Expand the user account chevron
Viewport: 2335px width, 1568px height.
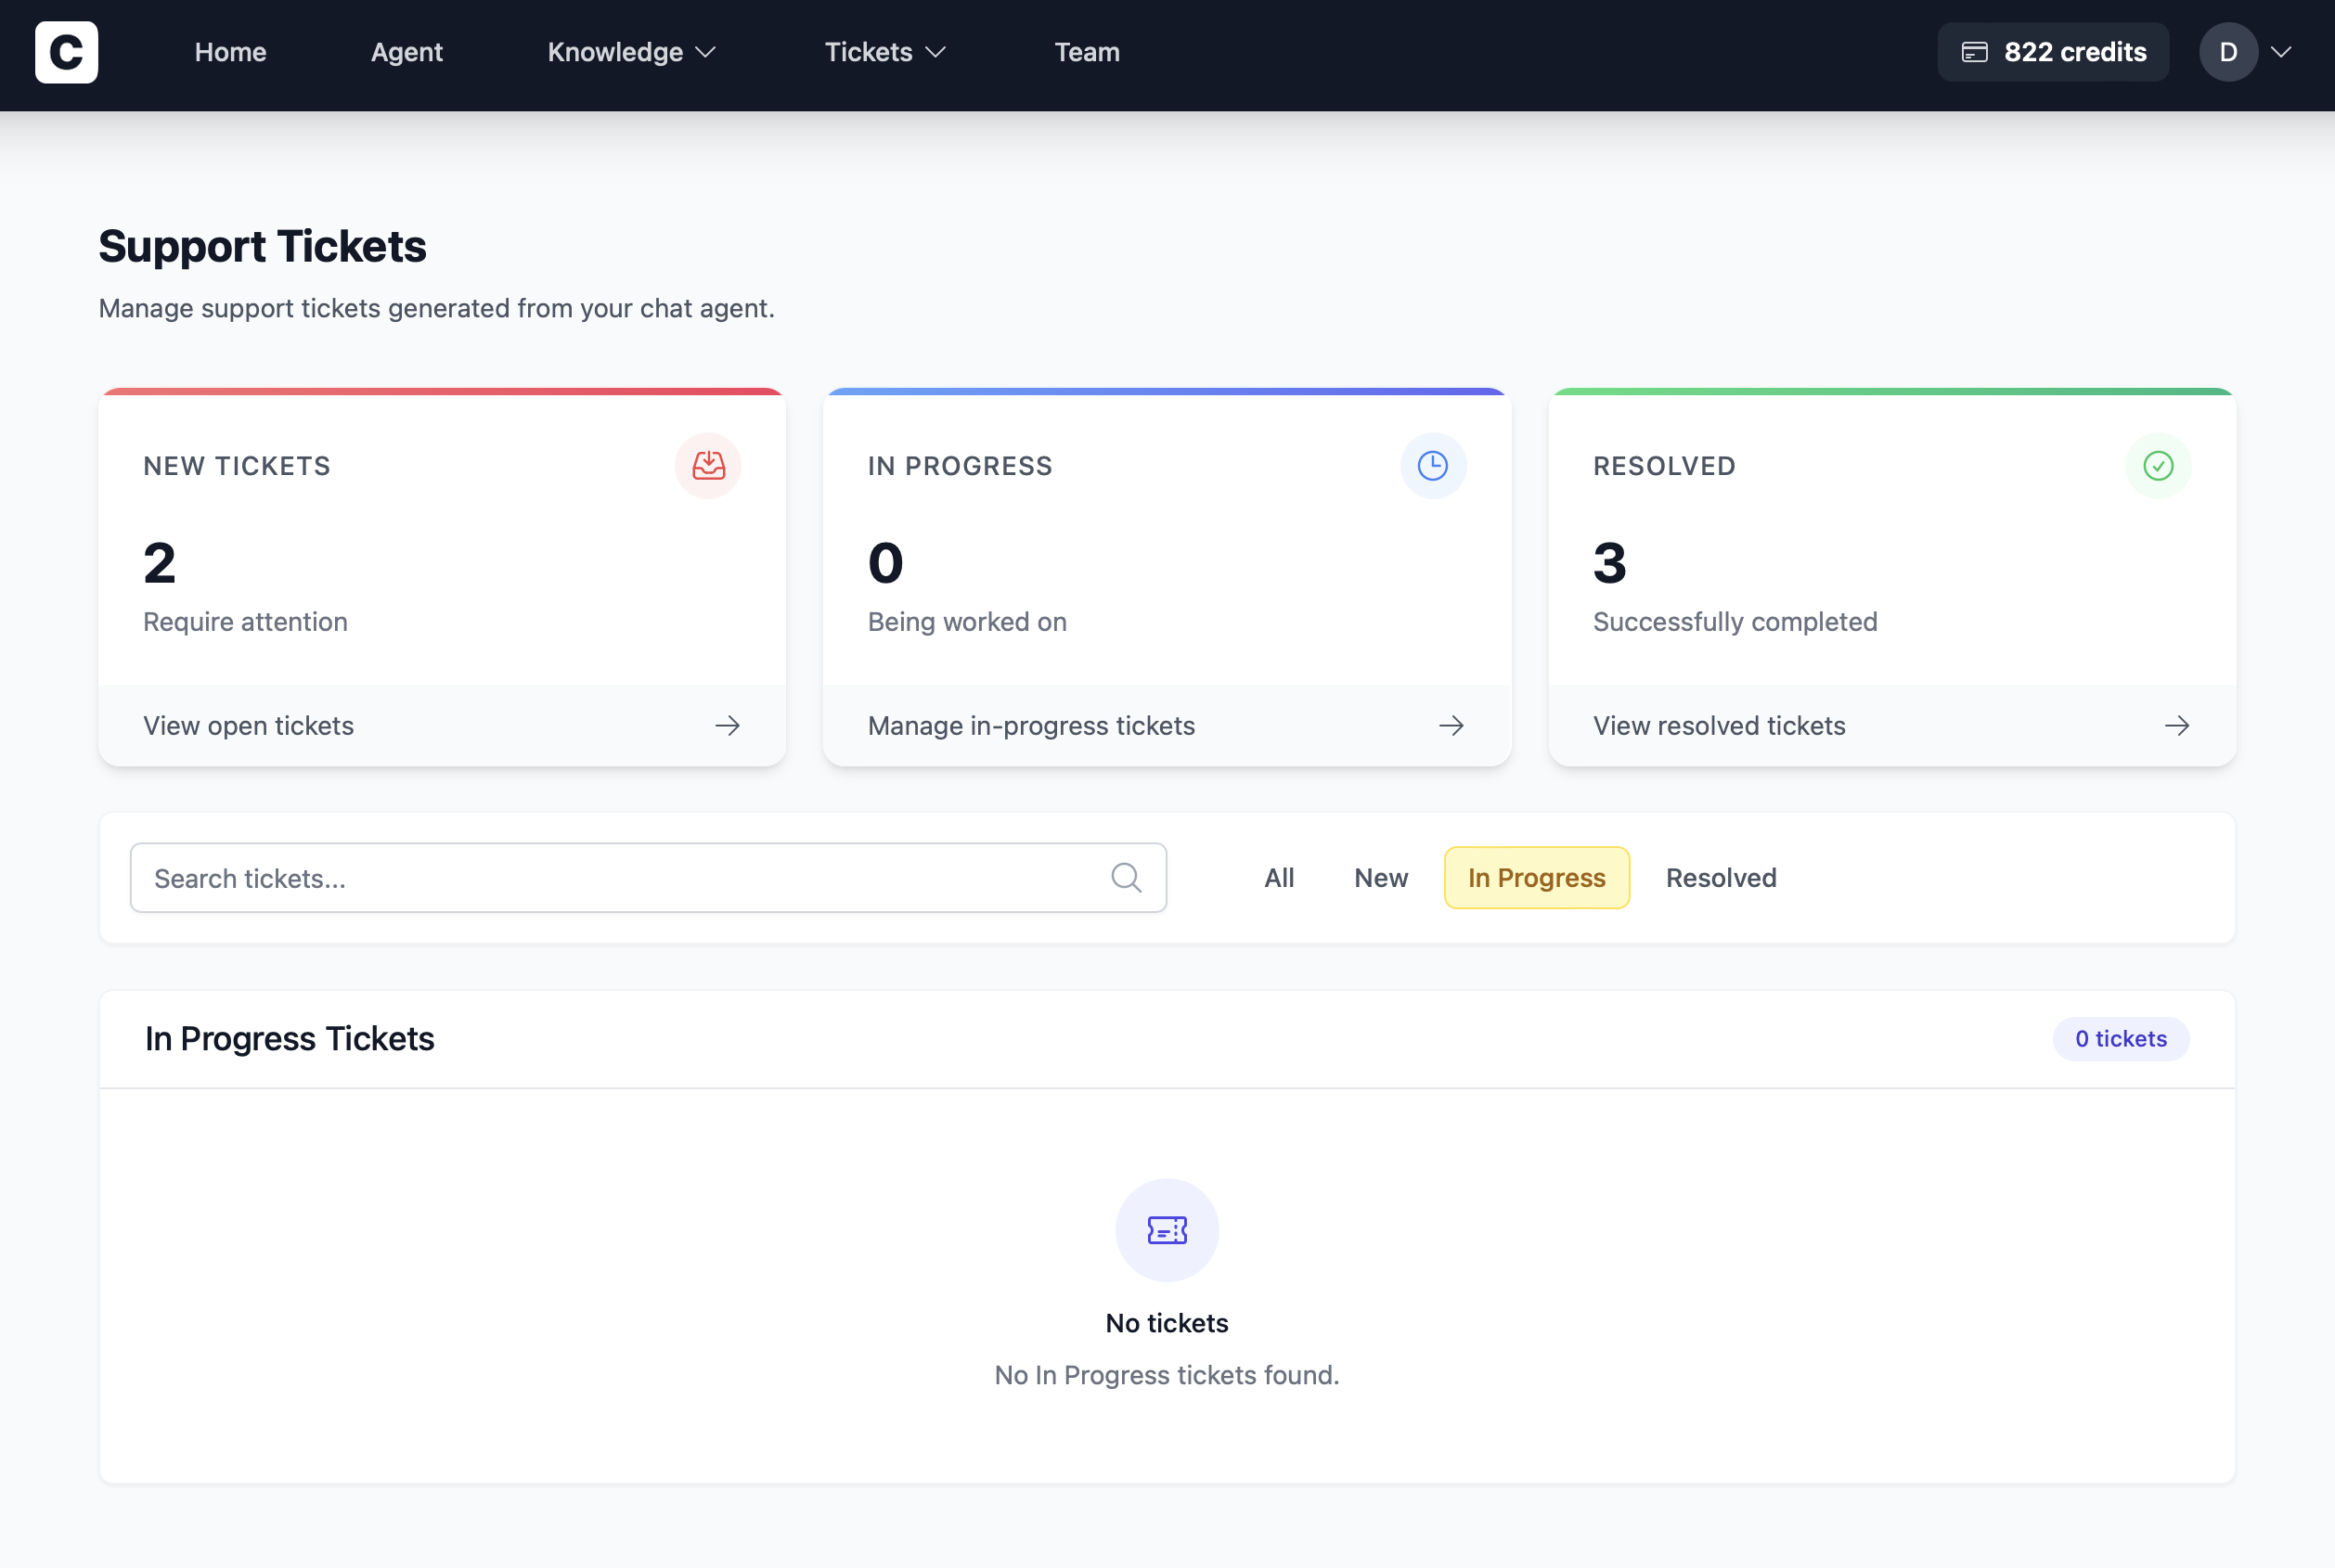2281,52
